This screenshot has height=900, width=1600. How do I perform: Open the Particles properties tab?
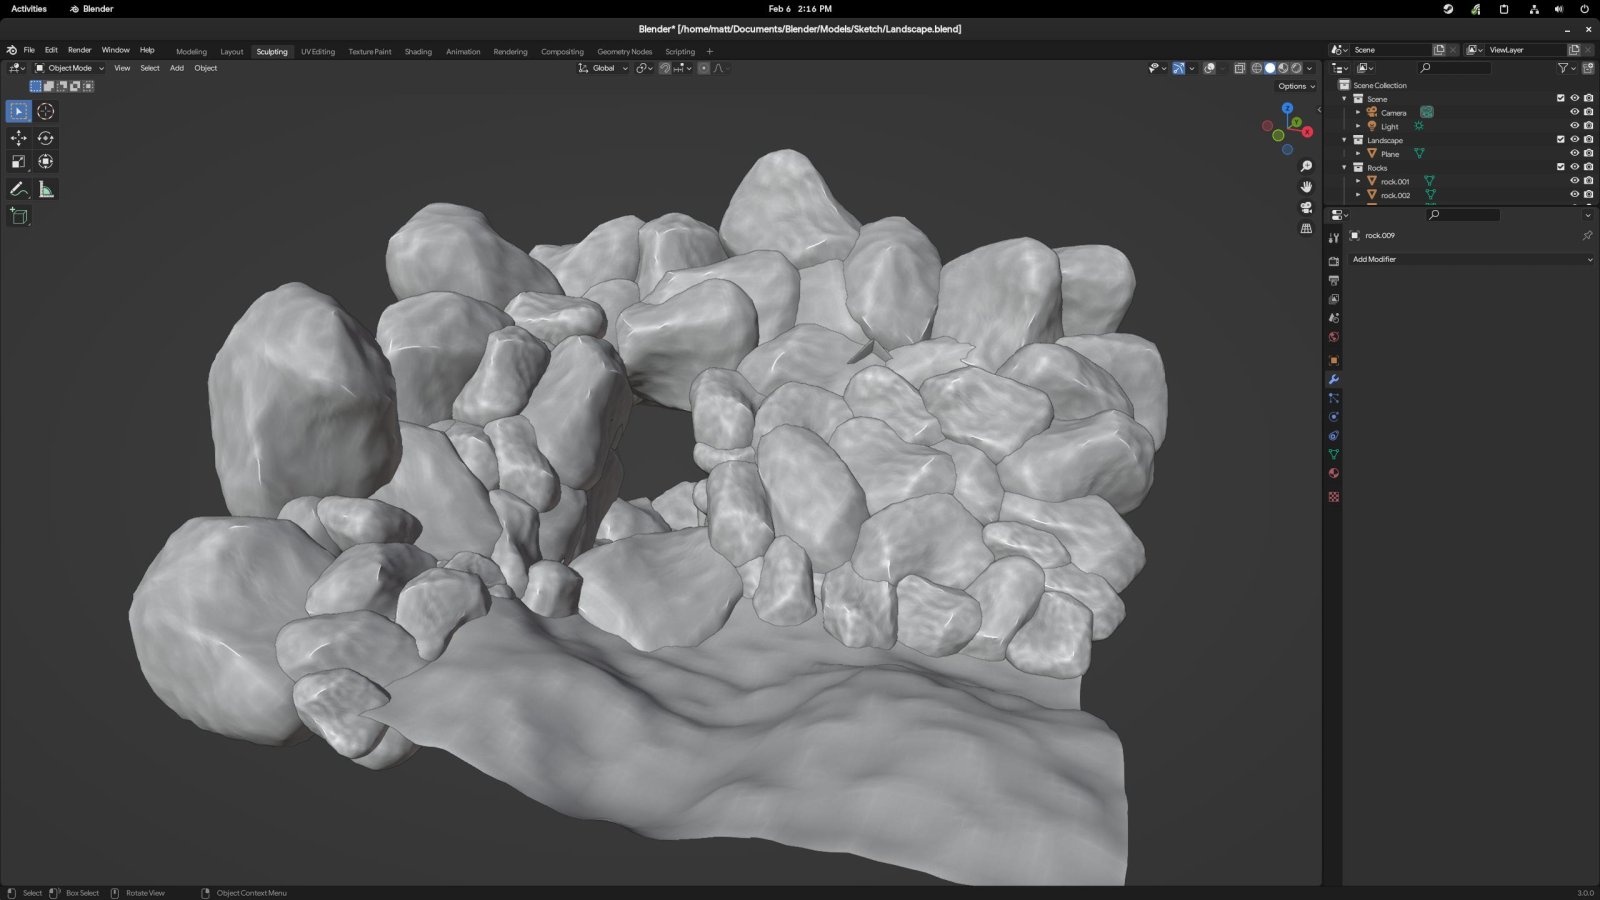click(x=1333, y=398)
